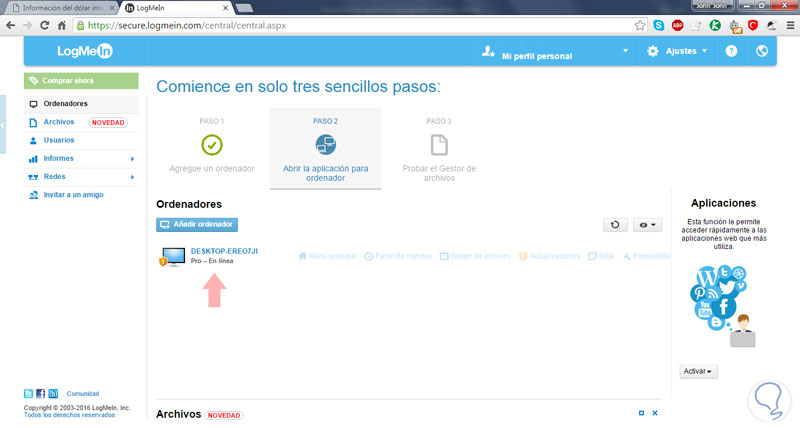Image resolution: width=800 pixels, height=428 pixels.
Task: Open the help question mark icon
Action: (731, 51)
